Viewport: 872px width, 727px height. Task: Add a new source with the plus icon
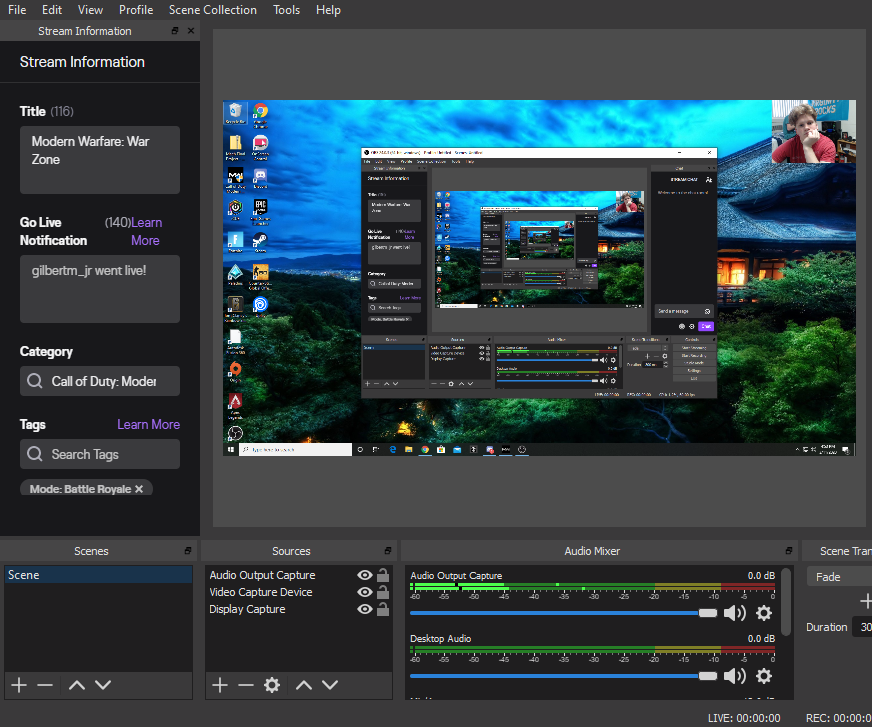click(x=219, y=685)
